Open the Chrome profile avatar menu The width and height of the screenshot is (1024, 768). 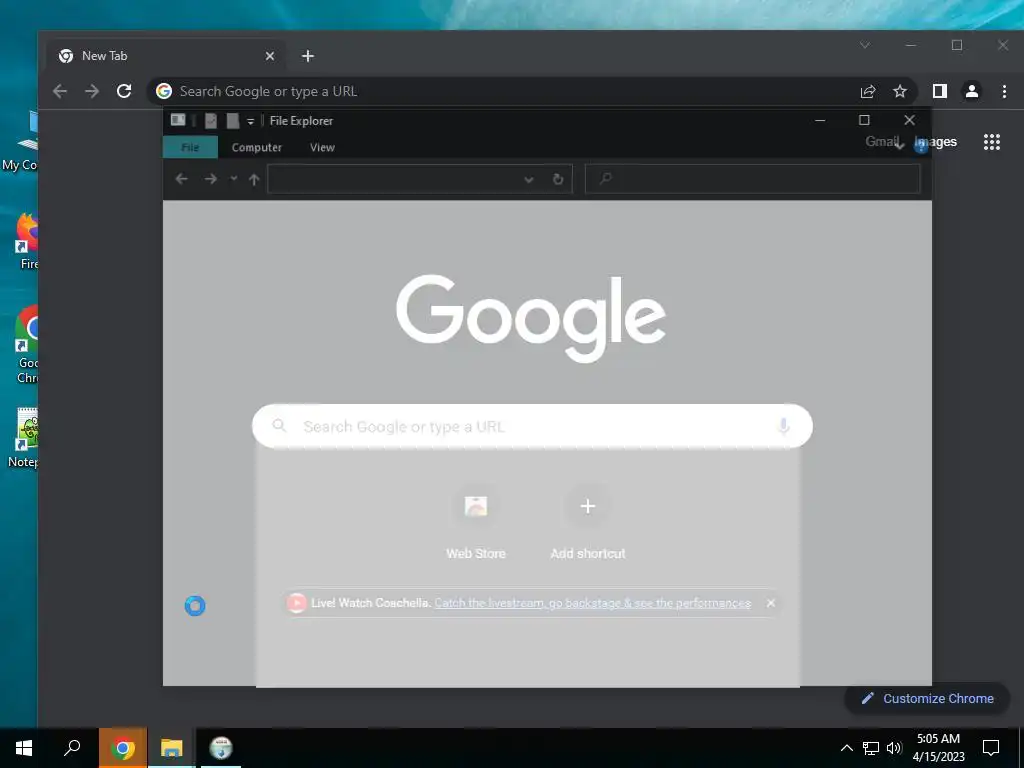click(972, 91)
